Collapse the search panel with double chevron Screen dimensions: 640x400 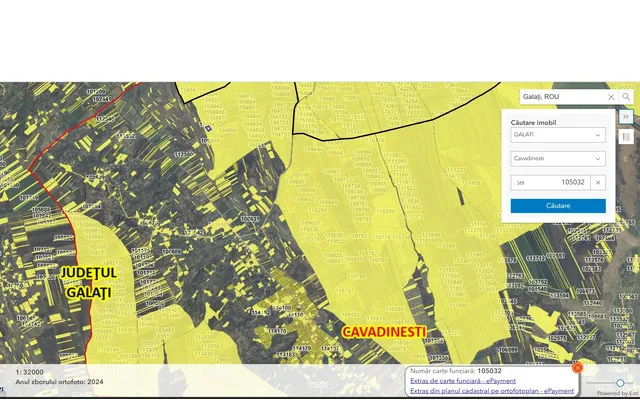626,117
